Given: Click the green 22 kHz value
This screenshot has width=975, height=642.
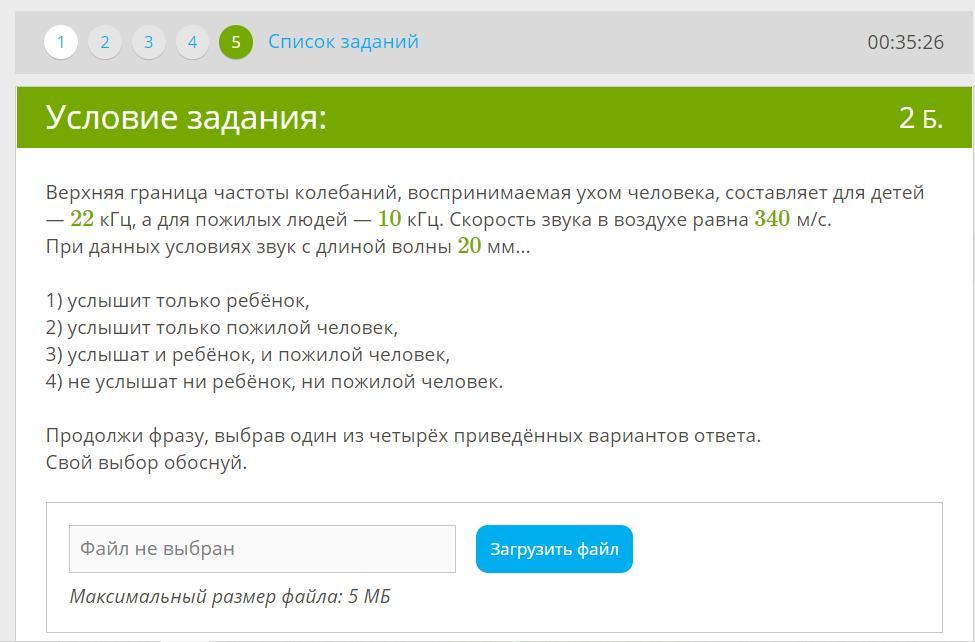Looking at the screenshot, I should pyautogui.click(x=82, y=219).
